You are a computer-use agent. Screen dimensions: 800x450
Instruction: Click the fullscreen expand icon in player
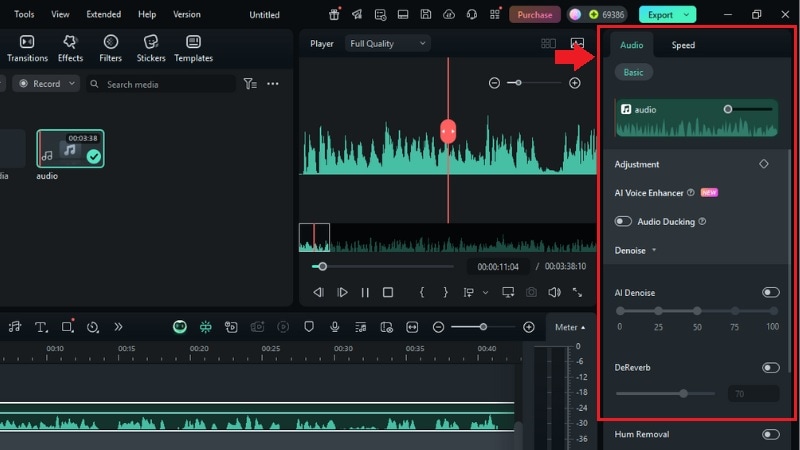coord(577,292)
